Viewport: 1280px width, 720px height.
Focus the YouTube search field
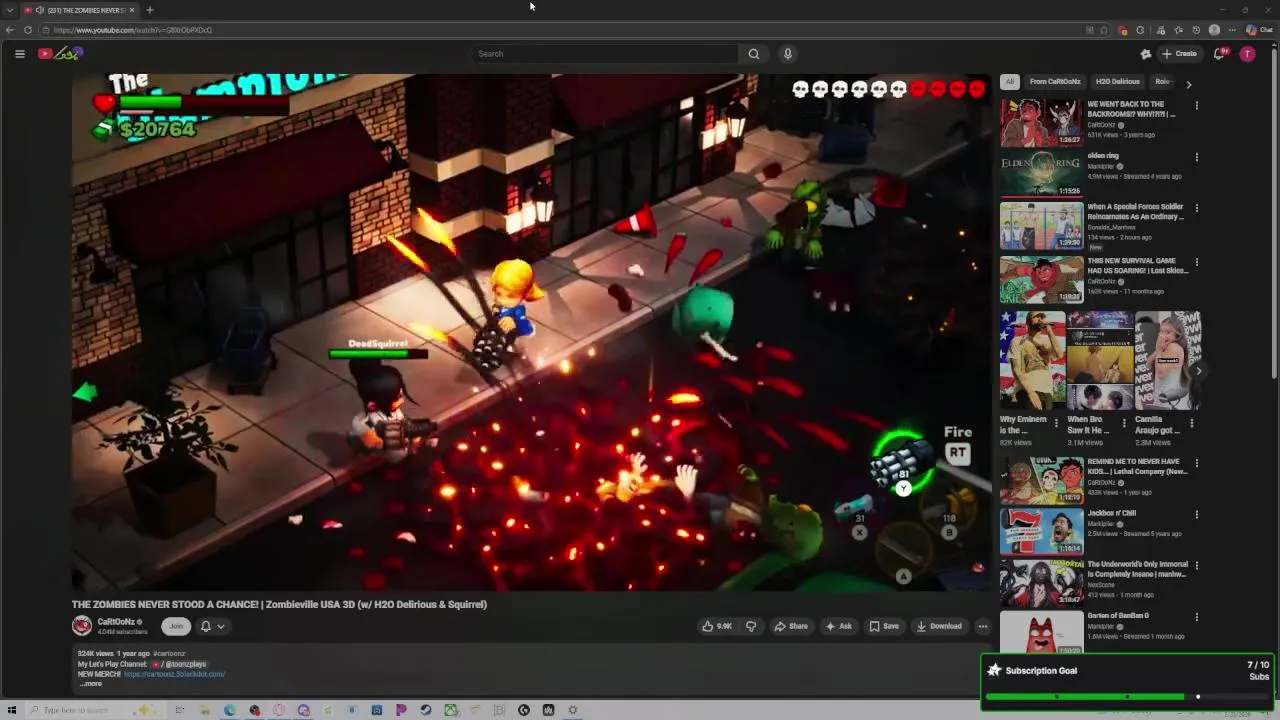[604, 54]
